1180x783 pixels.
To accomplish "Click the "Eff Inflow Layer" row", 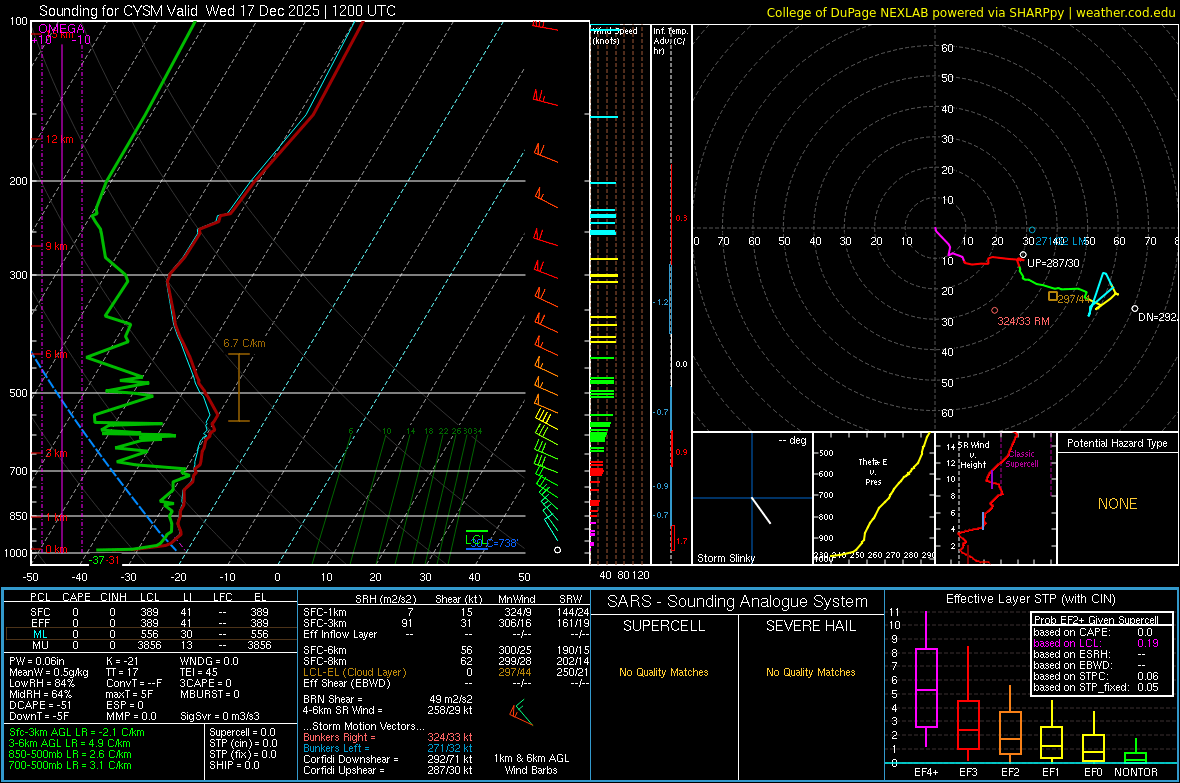I will click(446, 635).
